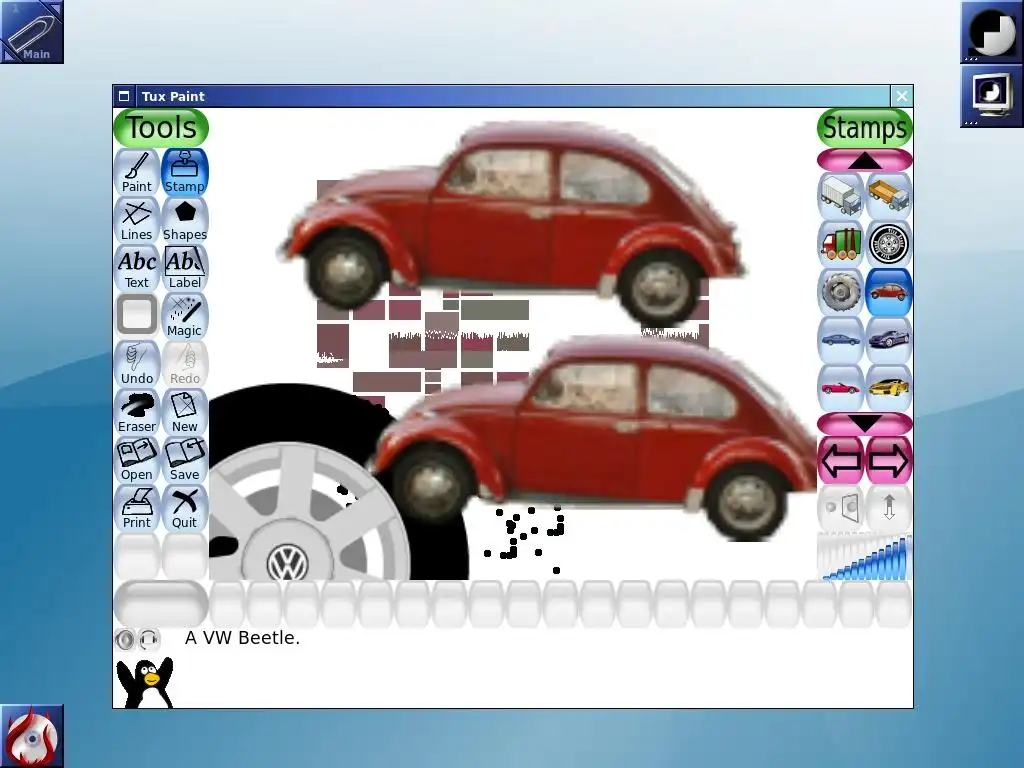Go to next stamp category with right arrow
The height and width of the screenshot is (768, 1024).
[889, 460]
